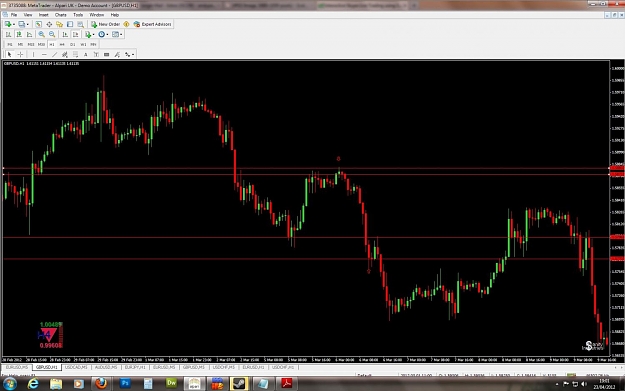This screenshot has width=625, height=391.
Task: Switch to the GBPUSD,M5 chart tab
Action: [x=194, y=367]
